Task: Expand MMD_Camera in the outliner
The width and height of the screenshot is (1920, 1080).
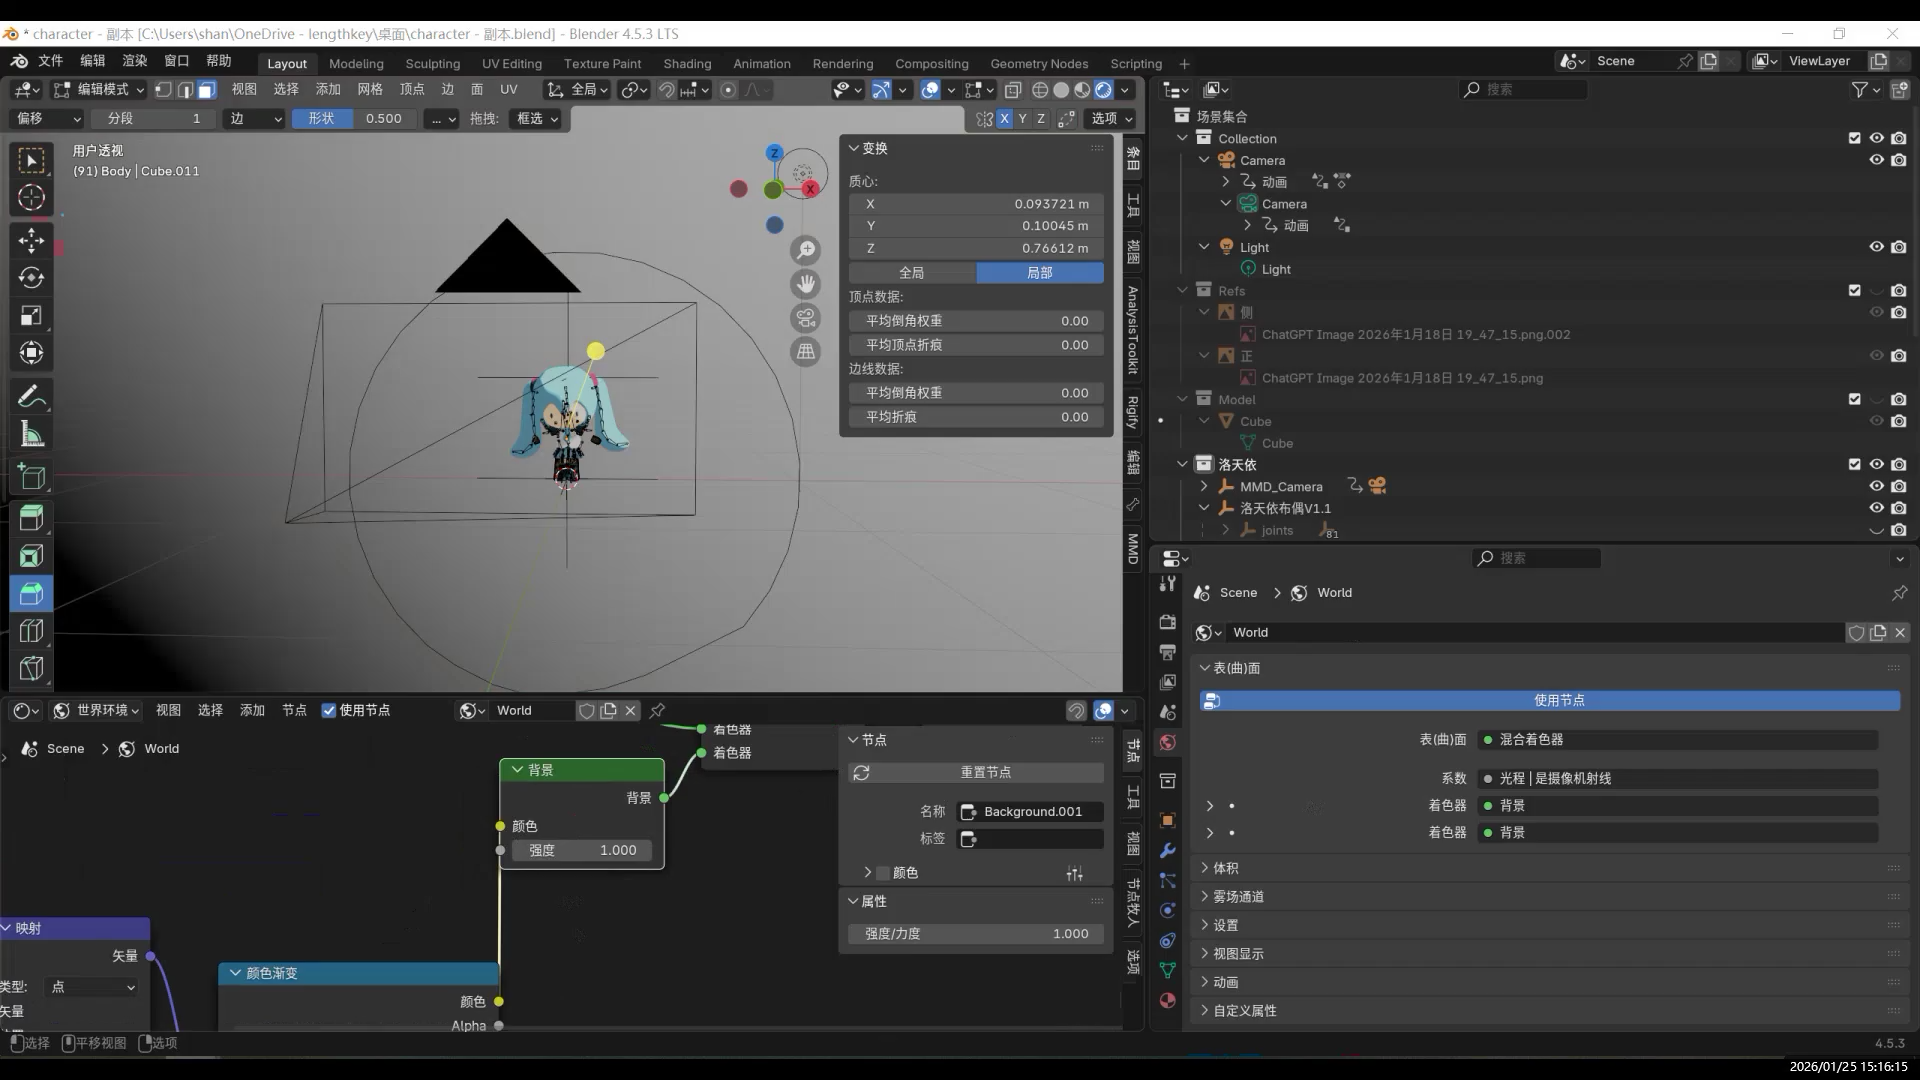Action: 1204,486
